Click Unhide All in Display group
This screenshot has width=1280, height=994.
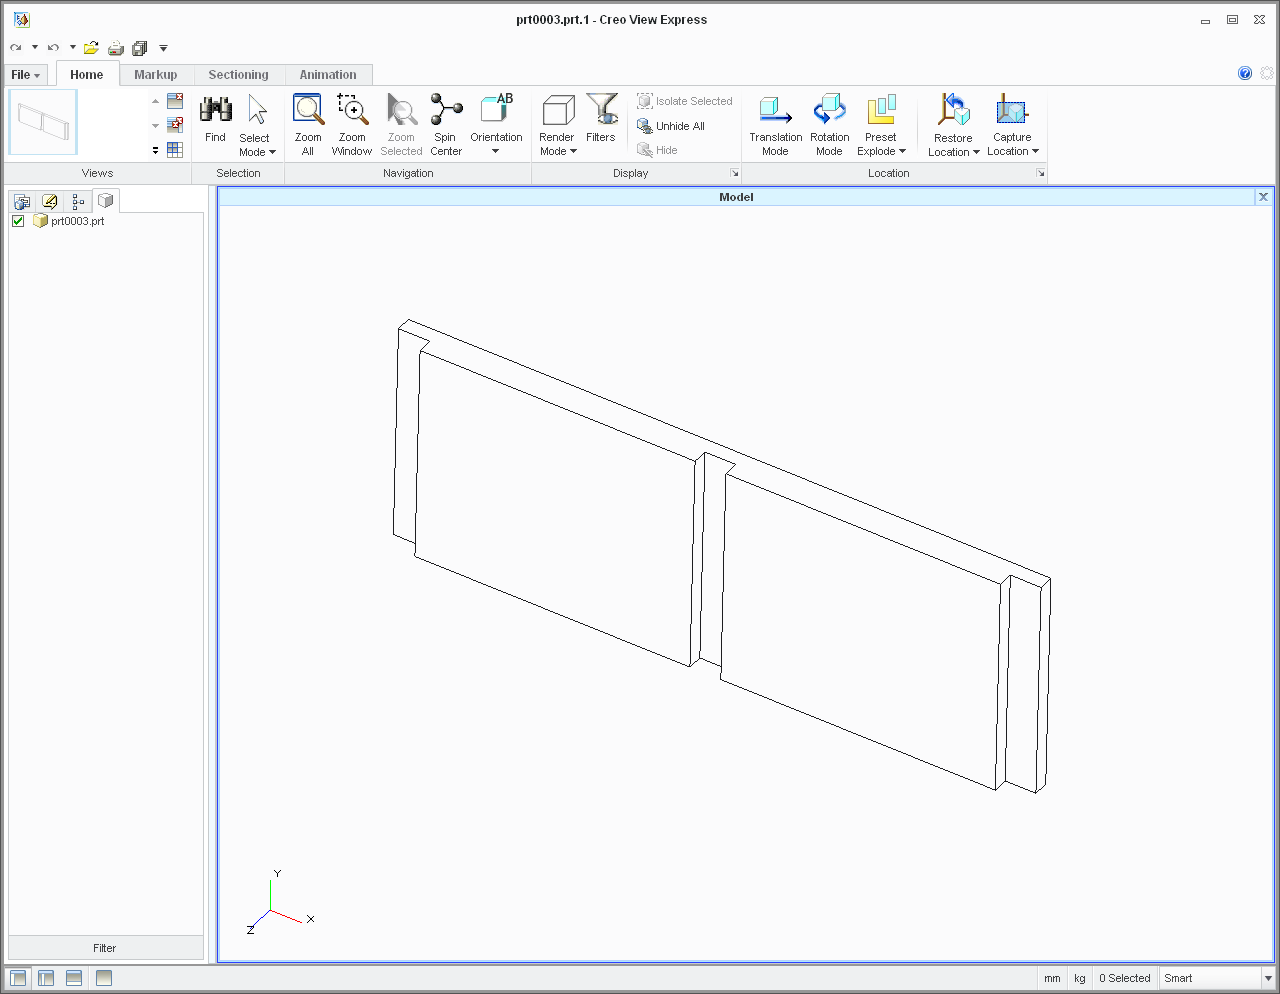(x=671, y=126)
